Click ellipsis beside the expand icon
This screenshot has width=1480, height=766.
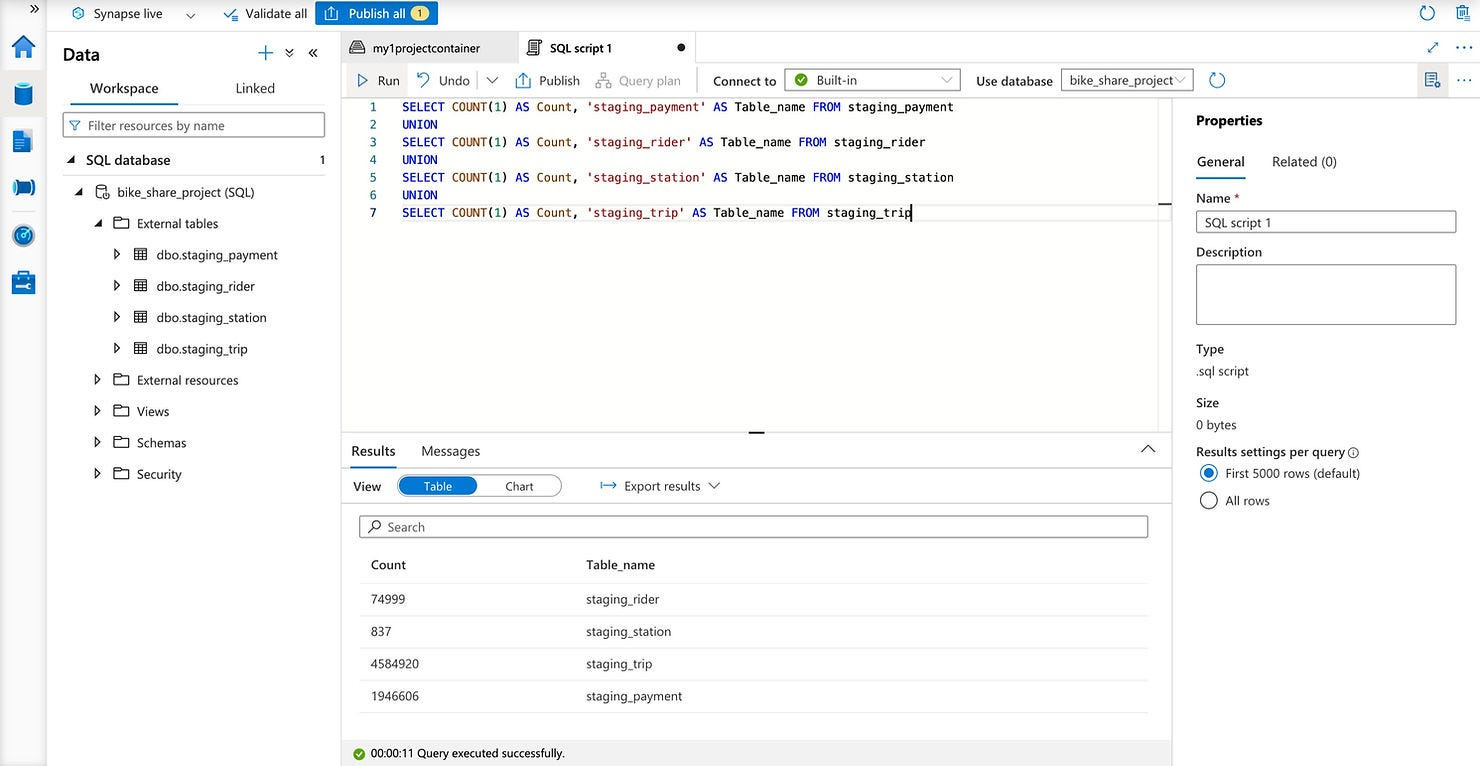coord(1464,47)
